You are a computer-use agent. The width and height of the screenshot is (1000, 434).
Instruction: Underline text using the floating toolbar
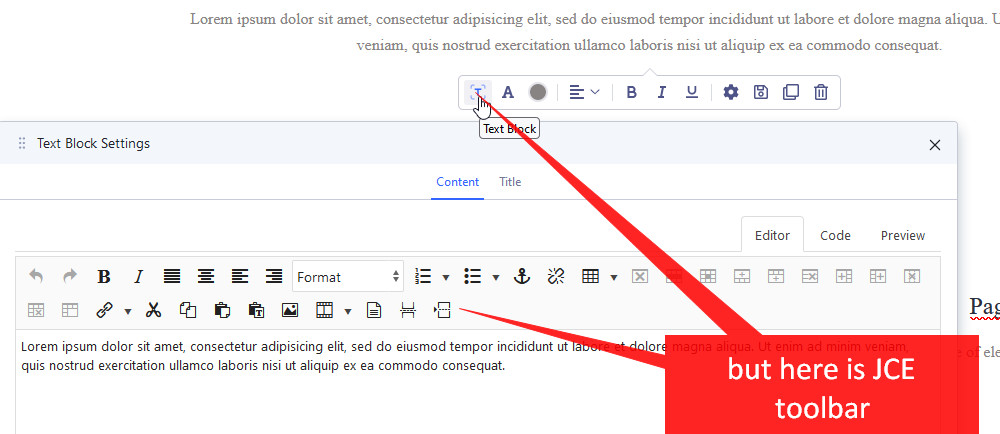click(691, 92)
